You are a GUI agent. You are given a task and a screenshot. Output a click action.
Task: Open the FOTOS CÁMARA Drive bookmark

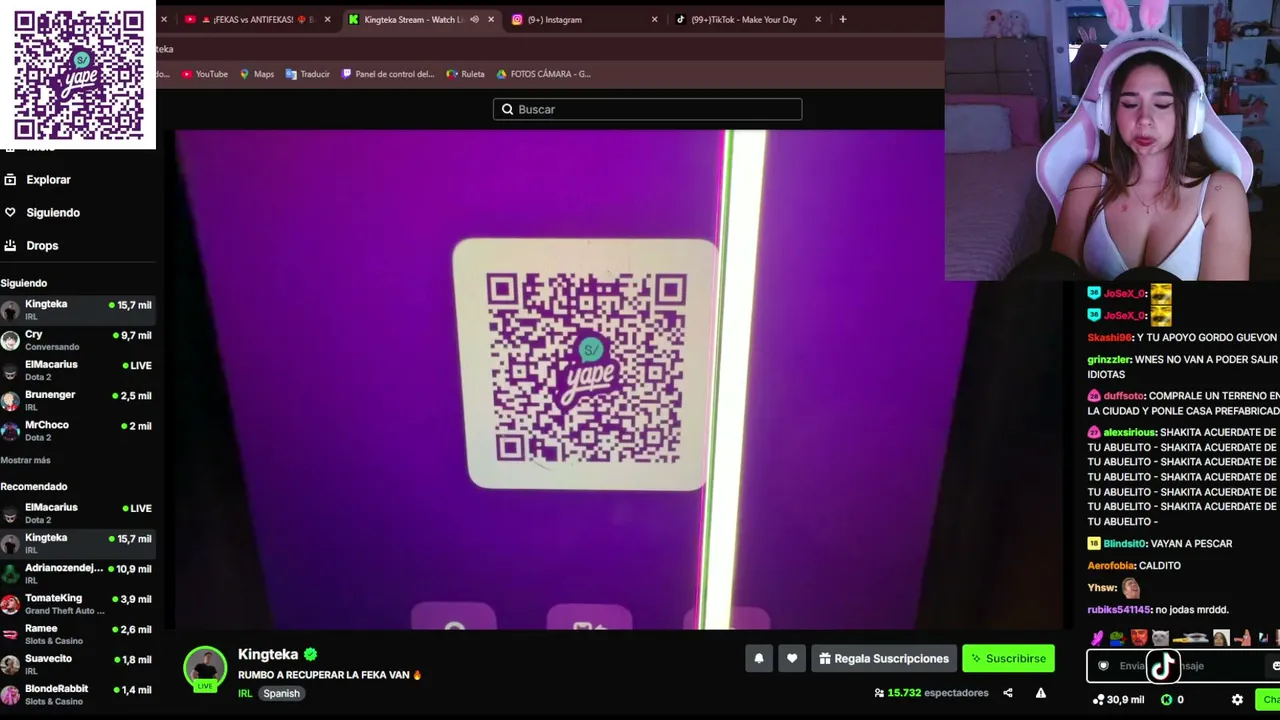pyautogui.click(x=544, y=74)
